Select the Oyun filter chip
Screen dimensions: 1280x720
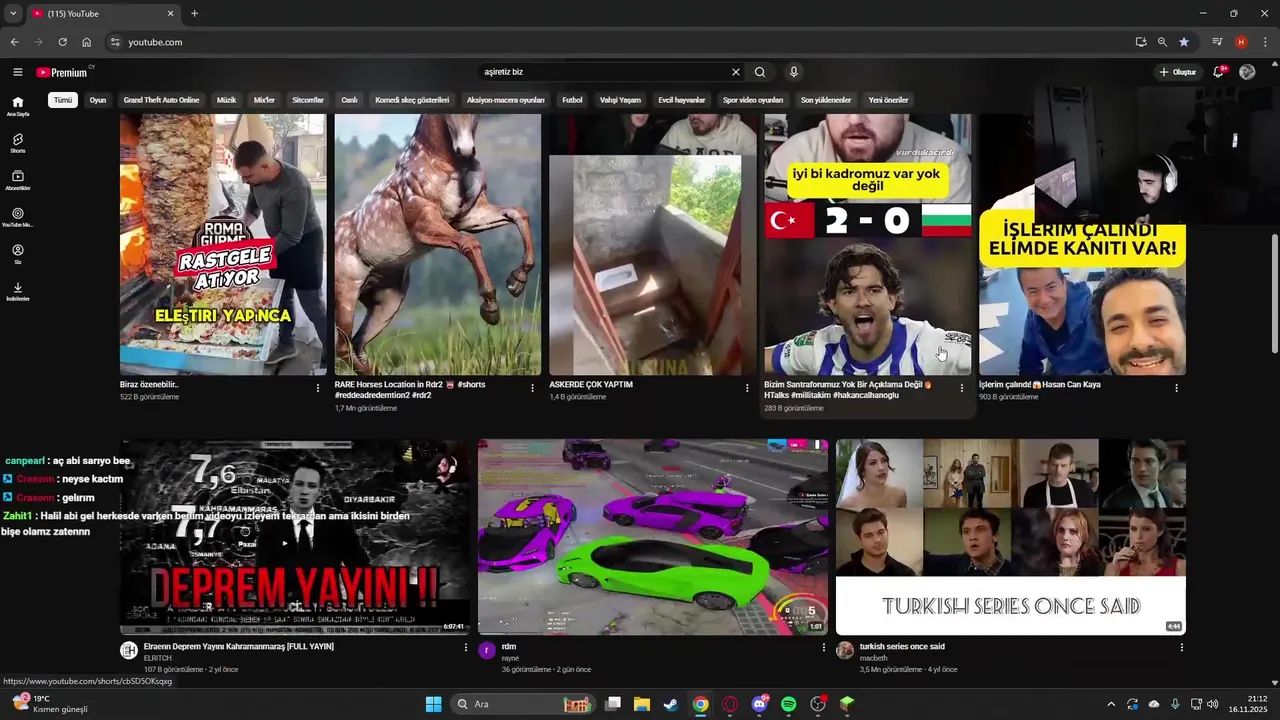[x=98, y=100]
